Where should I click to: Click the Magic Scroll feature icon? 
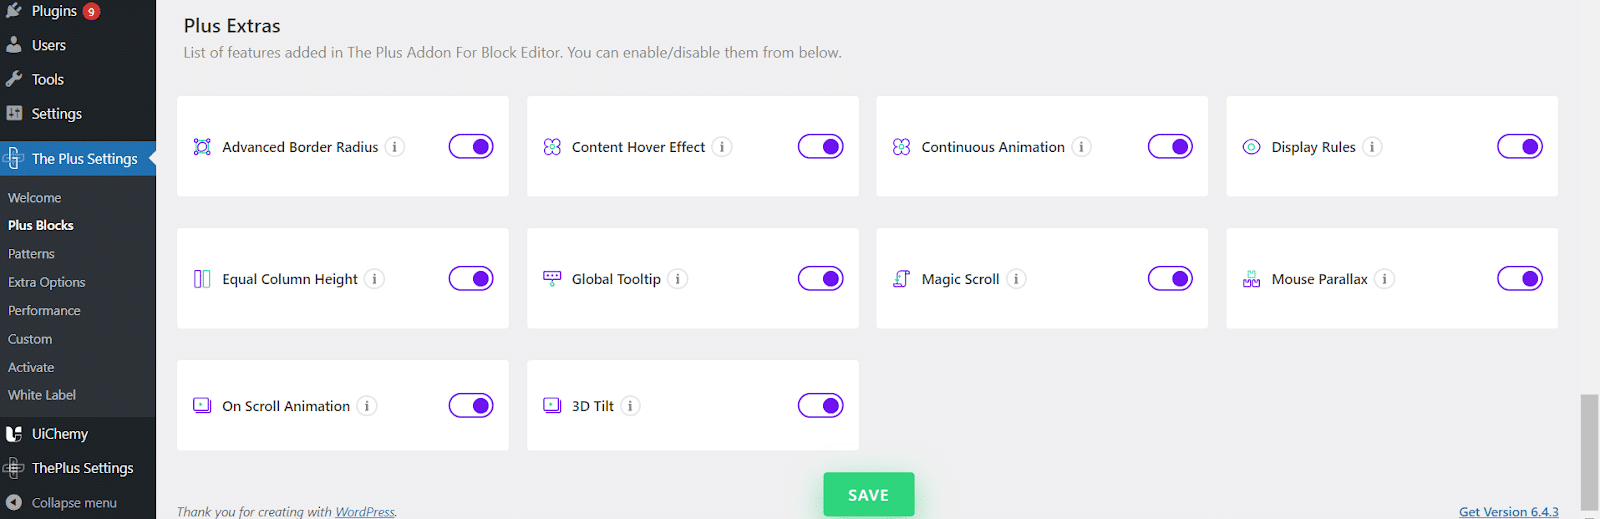901,279
